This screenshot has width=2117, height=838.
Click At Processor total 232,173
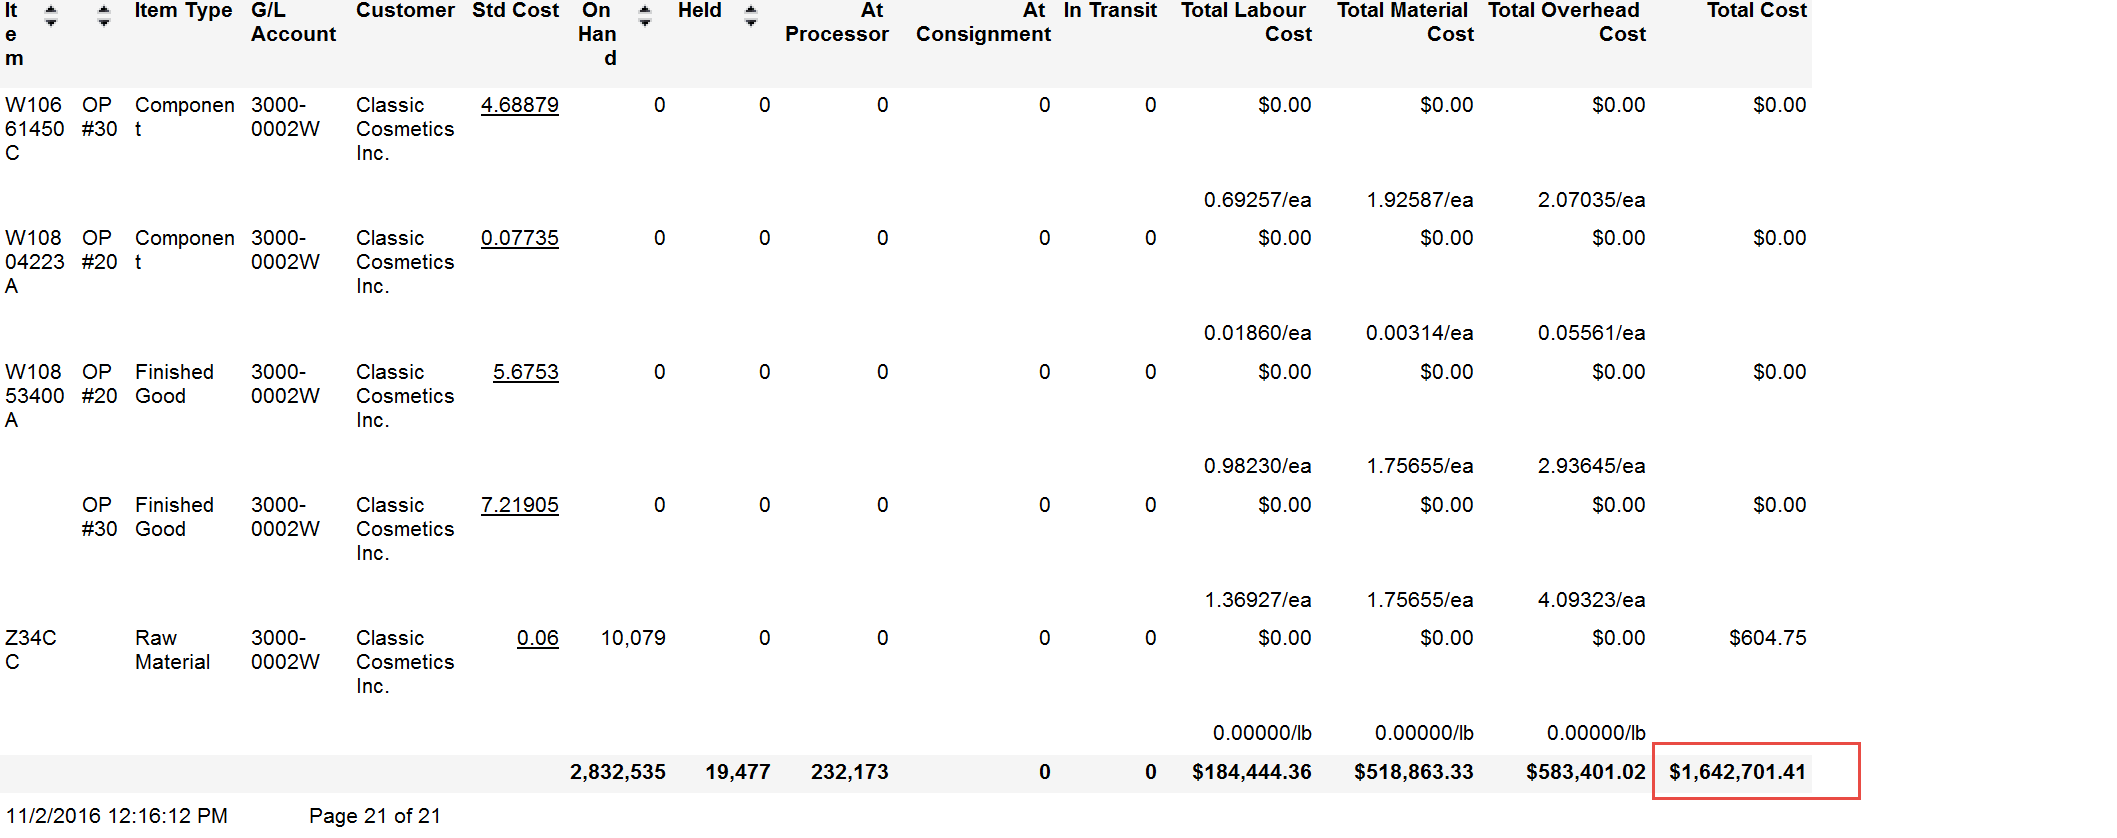[849, 772]
